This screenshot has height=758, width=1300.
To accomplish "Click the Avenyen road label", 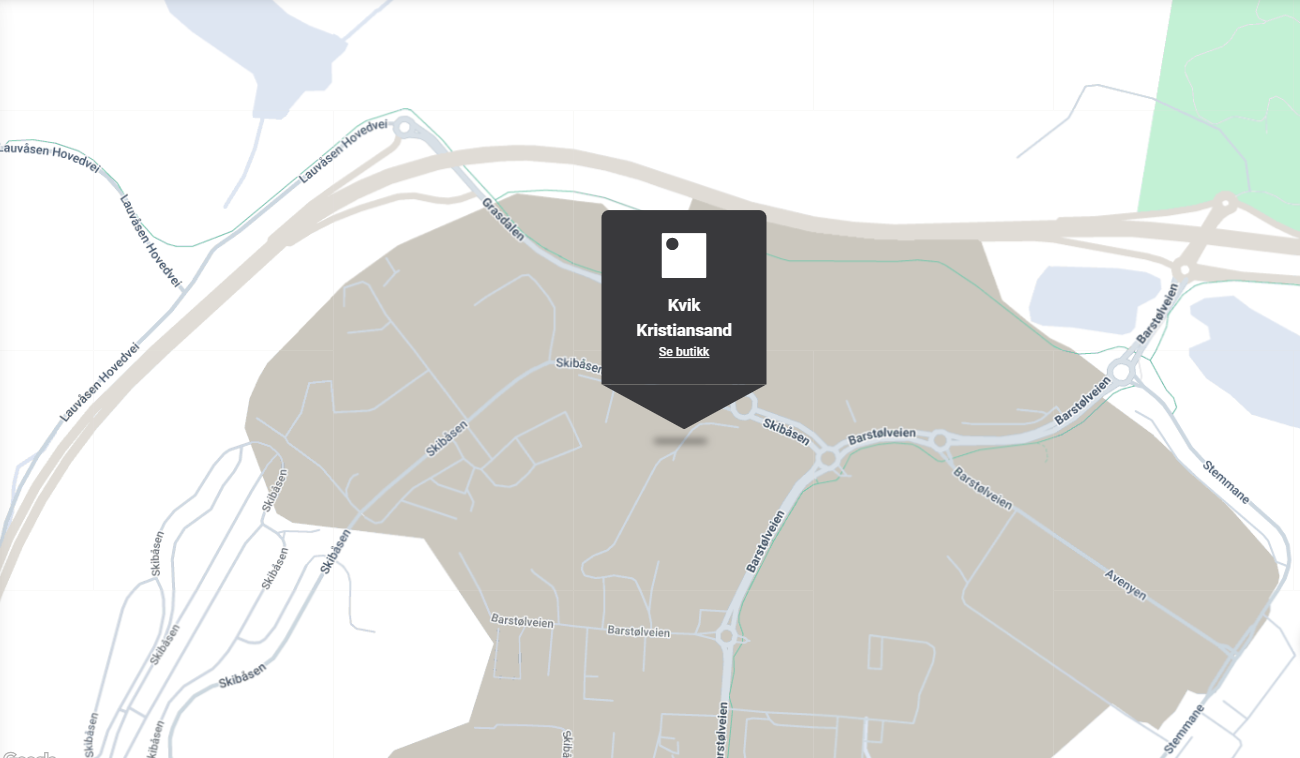I will 1125,584.
